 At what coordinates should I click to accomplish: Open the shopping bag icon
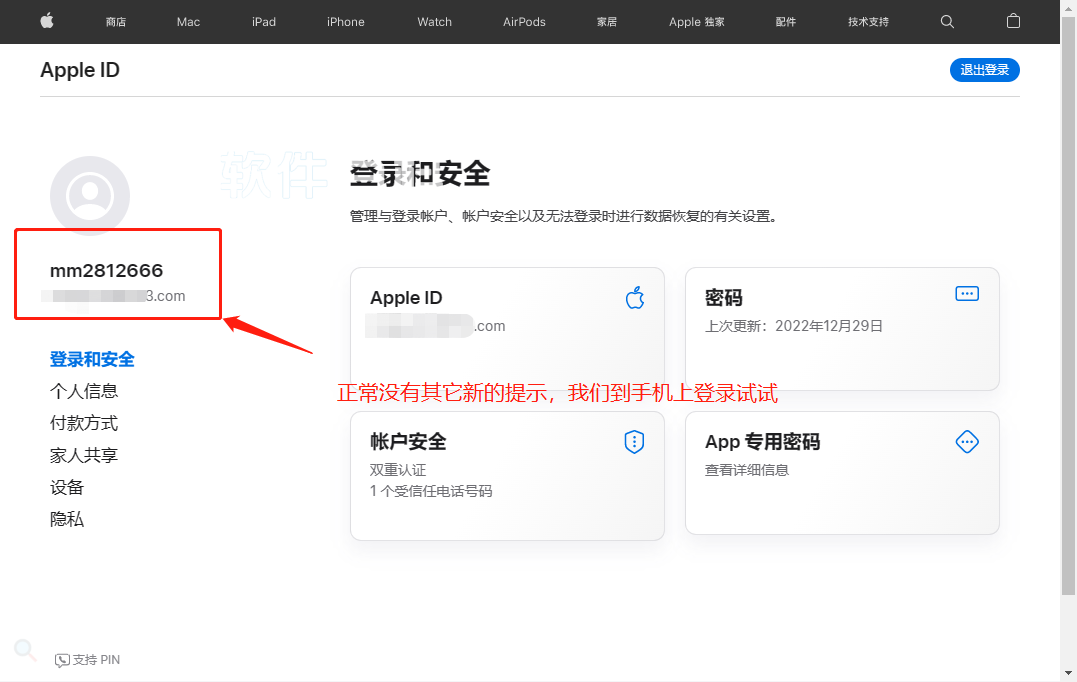click(1013, 21)
